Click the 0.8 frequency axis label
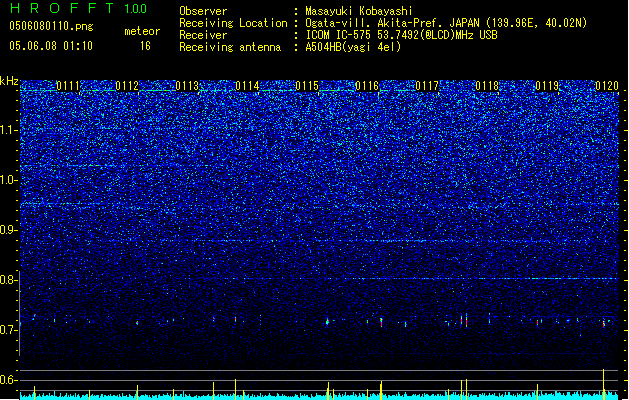629x400 pixels. (8, 280)
